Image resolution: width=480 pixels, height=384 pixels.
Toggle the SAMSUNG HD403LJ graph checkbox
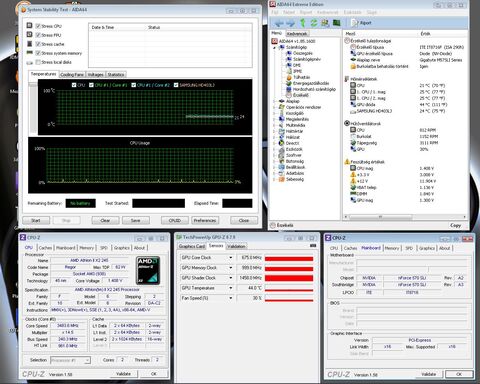click(x=176, y=85)
